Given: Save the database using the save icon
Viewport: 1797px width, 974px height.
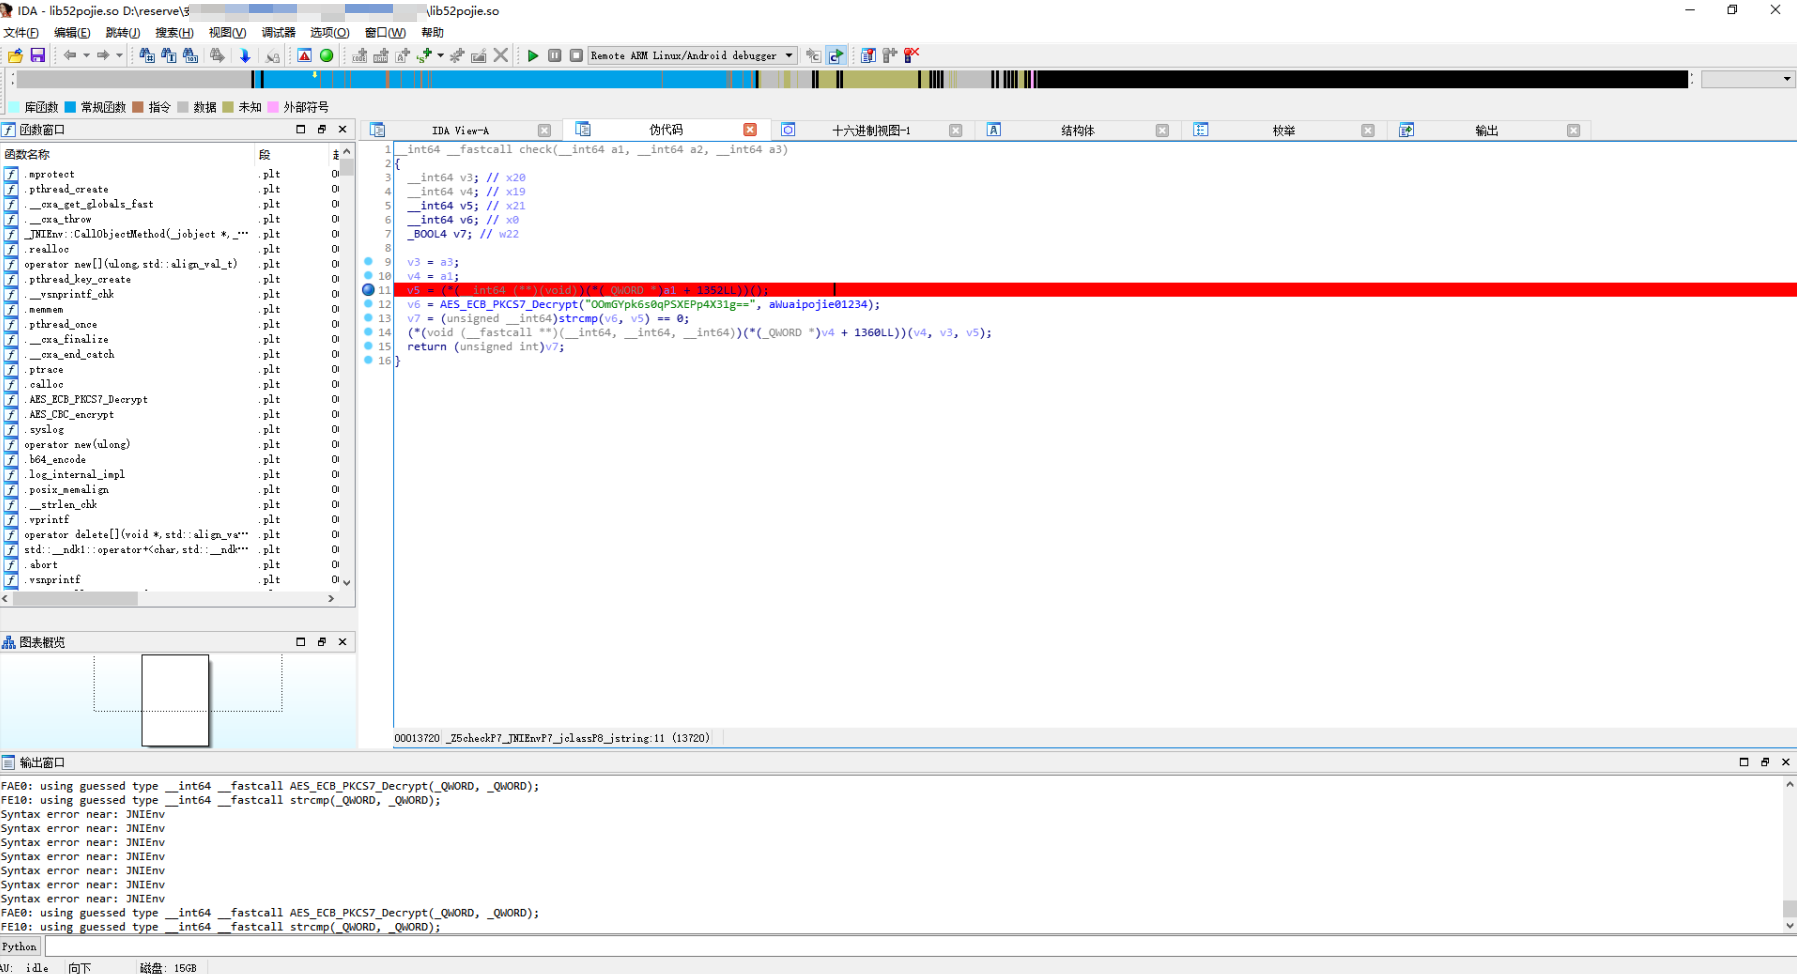Looking at the screenshot, I should [37, 55].
